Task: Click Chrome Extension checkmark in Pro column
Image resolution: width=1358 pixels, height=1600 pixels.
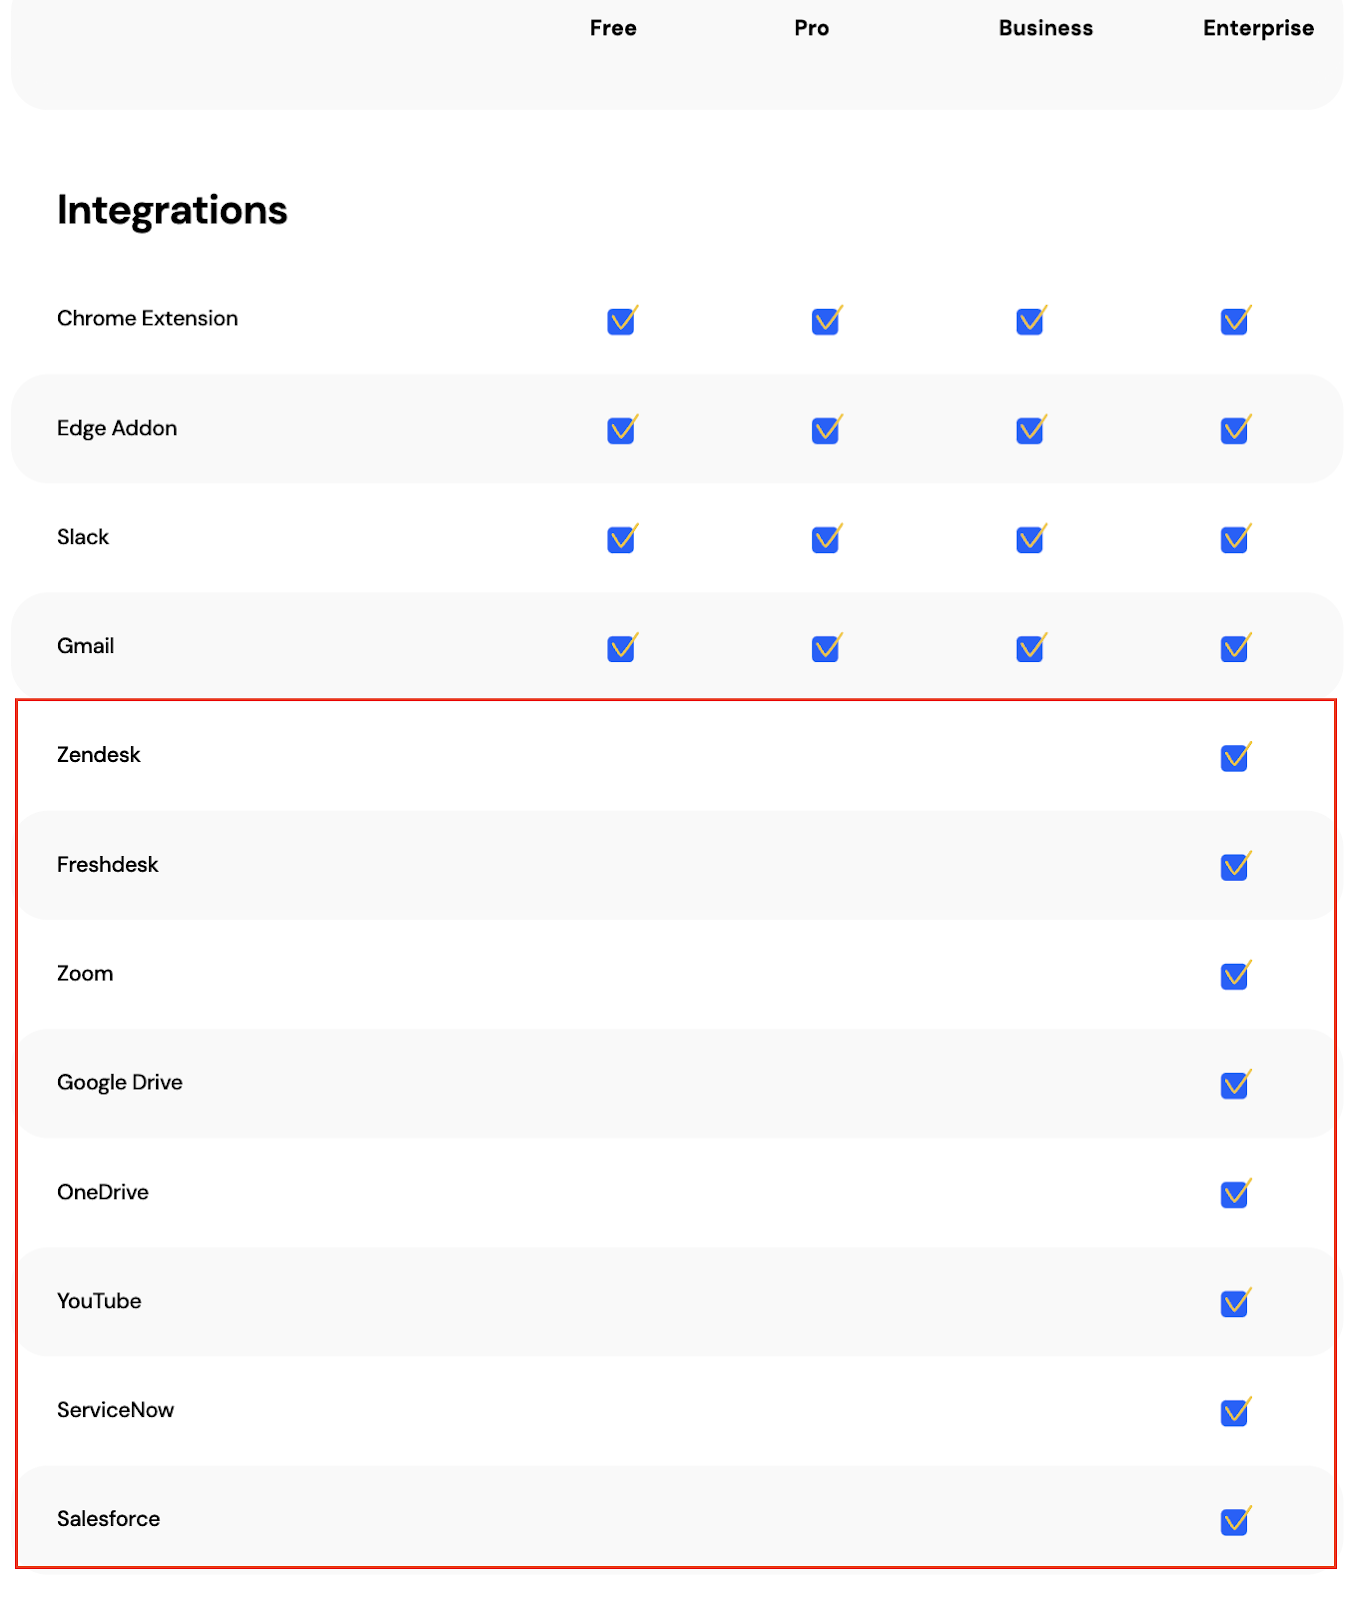Action: click(827, 320)
